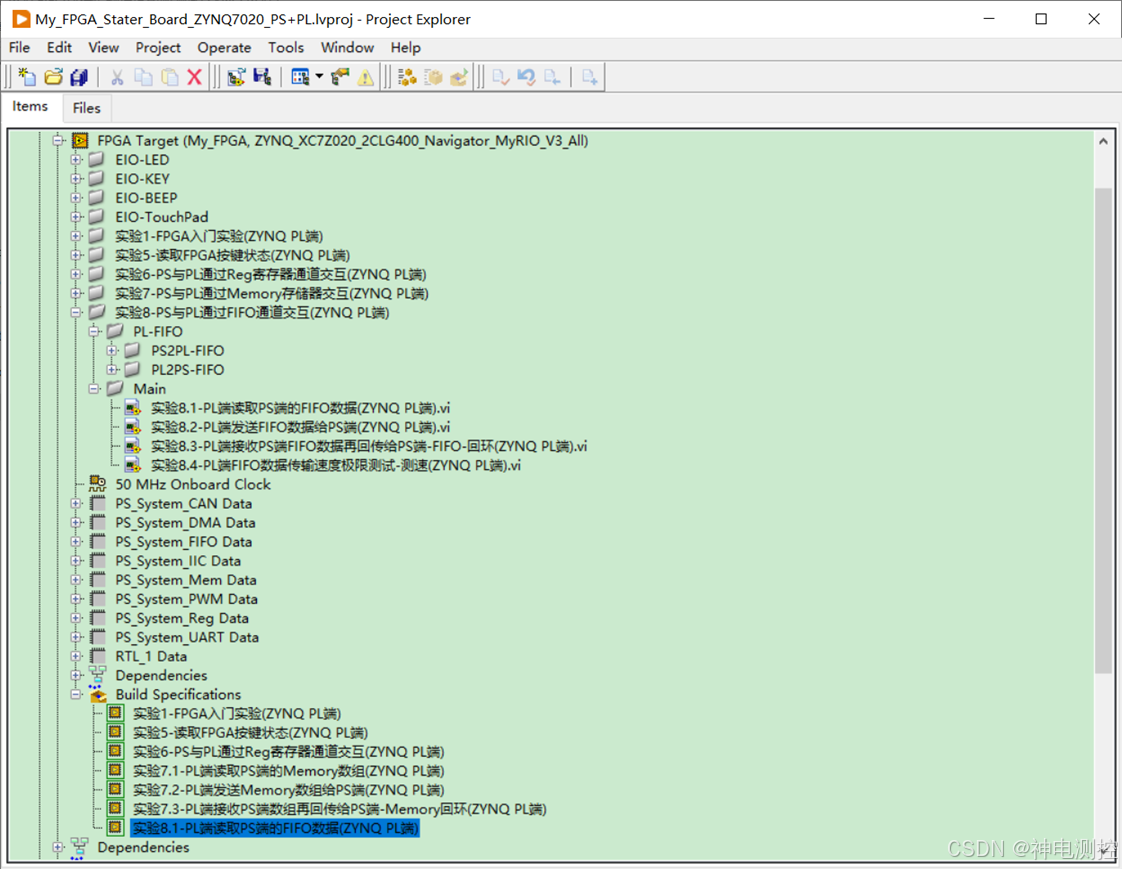Select the PS_System_UART Data item

187,637
